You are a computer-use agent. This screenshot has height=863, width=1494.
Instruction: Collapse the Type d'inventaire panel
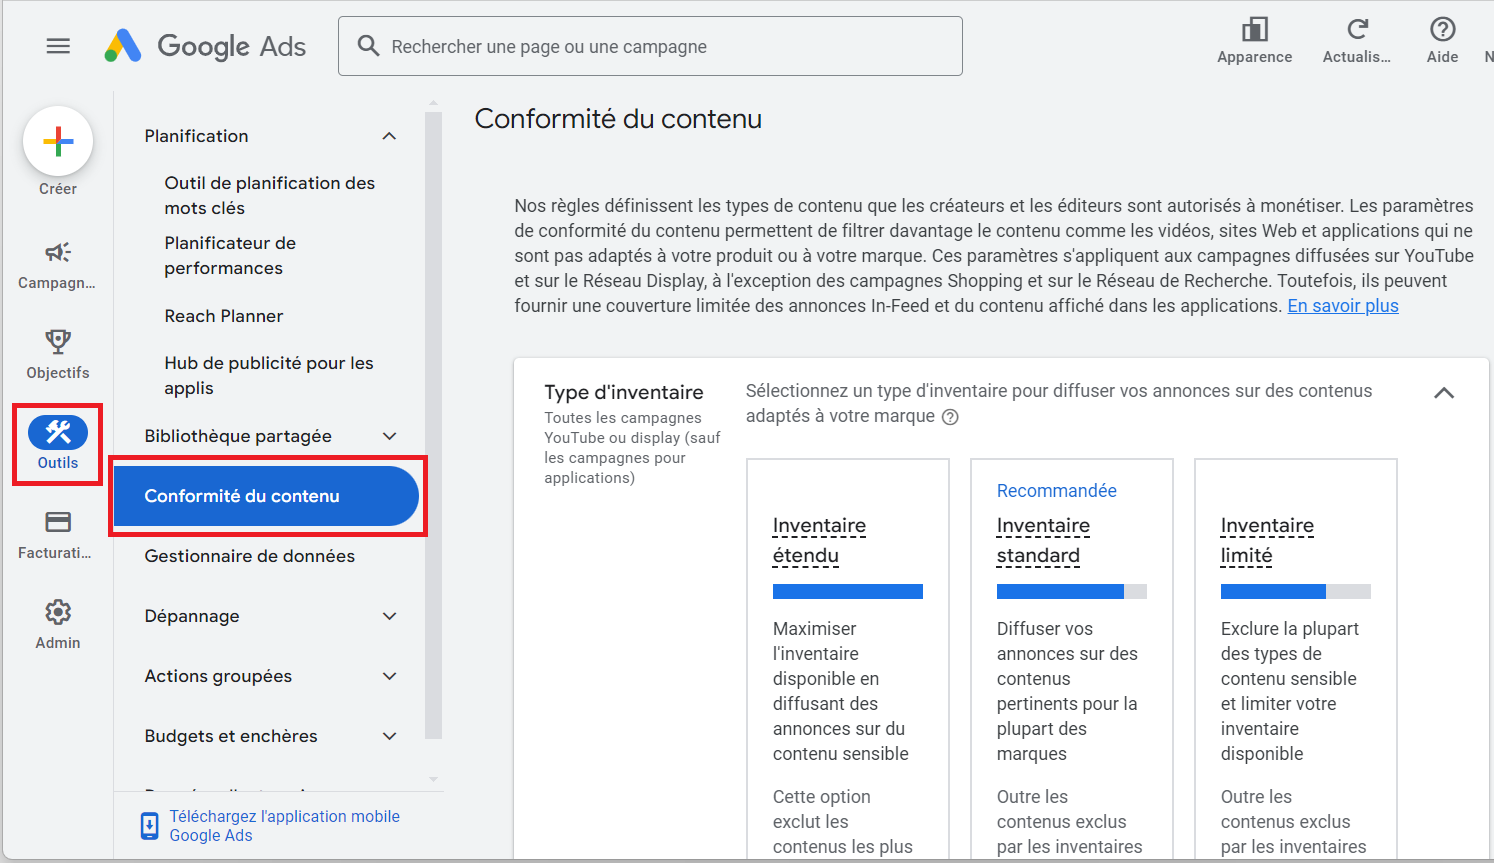(x=1443, y=393)
